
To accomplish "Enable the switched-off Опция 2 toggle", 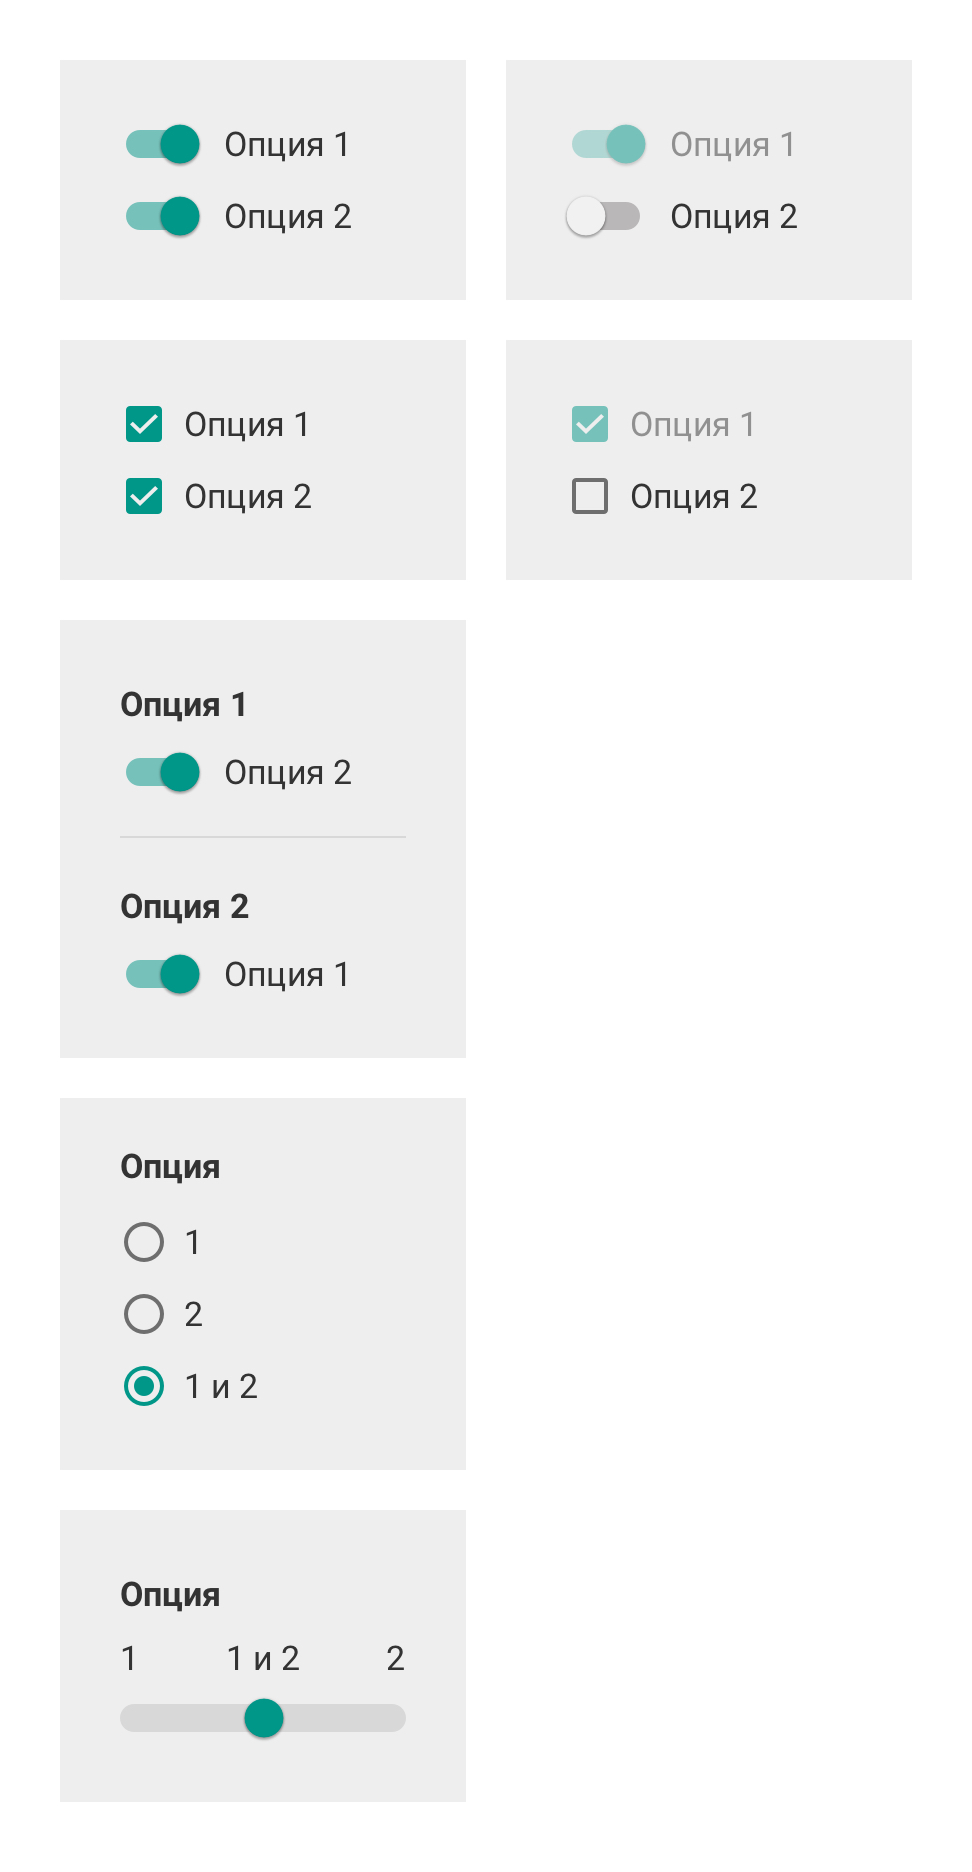I will (x=603, y=216).
